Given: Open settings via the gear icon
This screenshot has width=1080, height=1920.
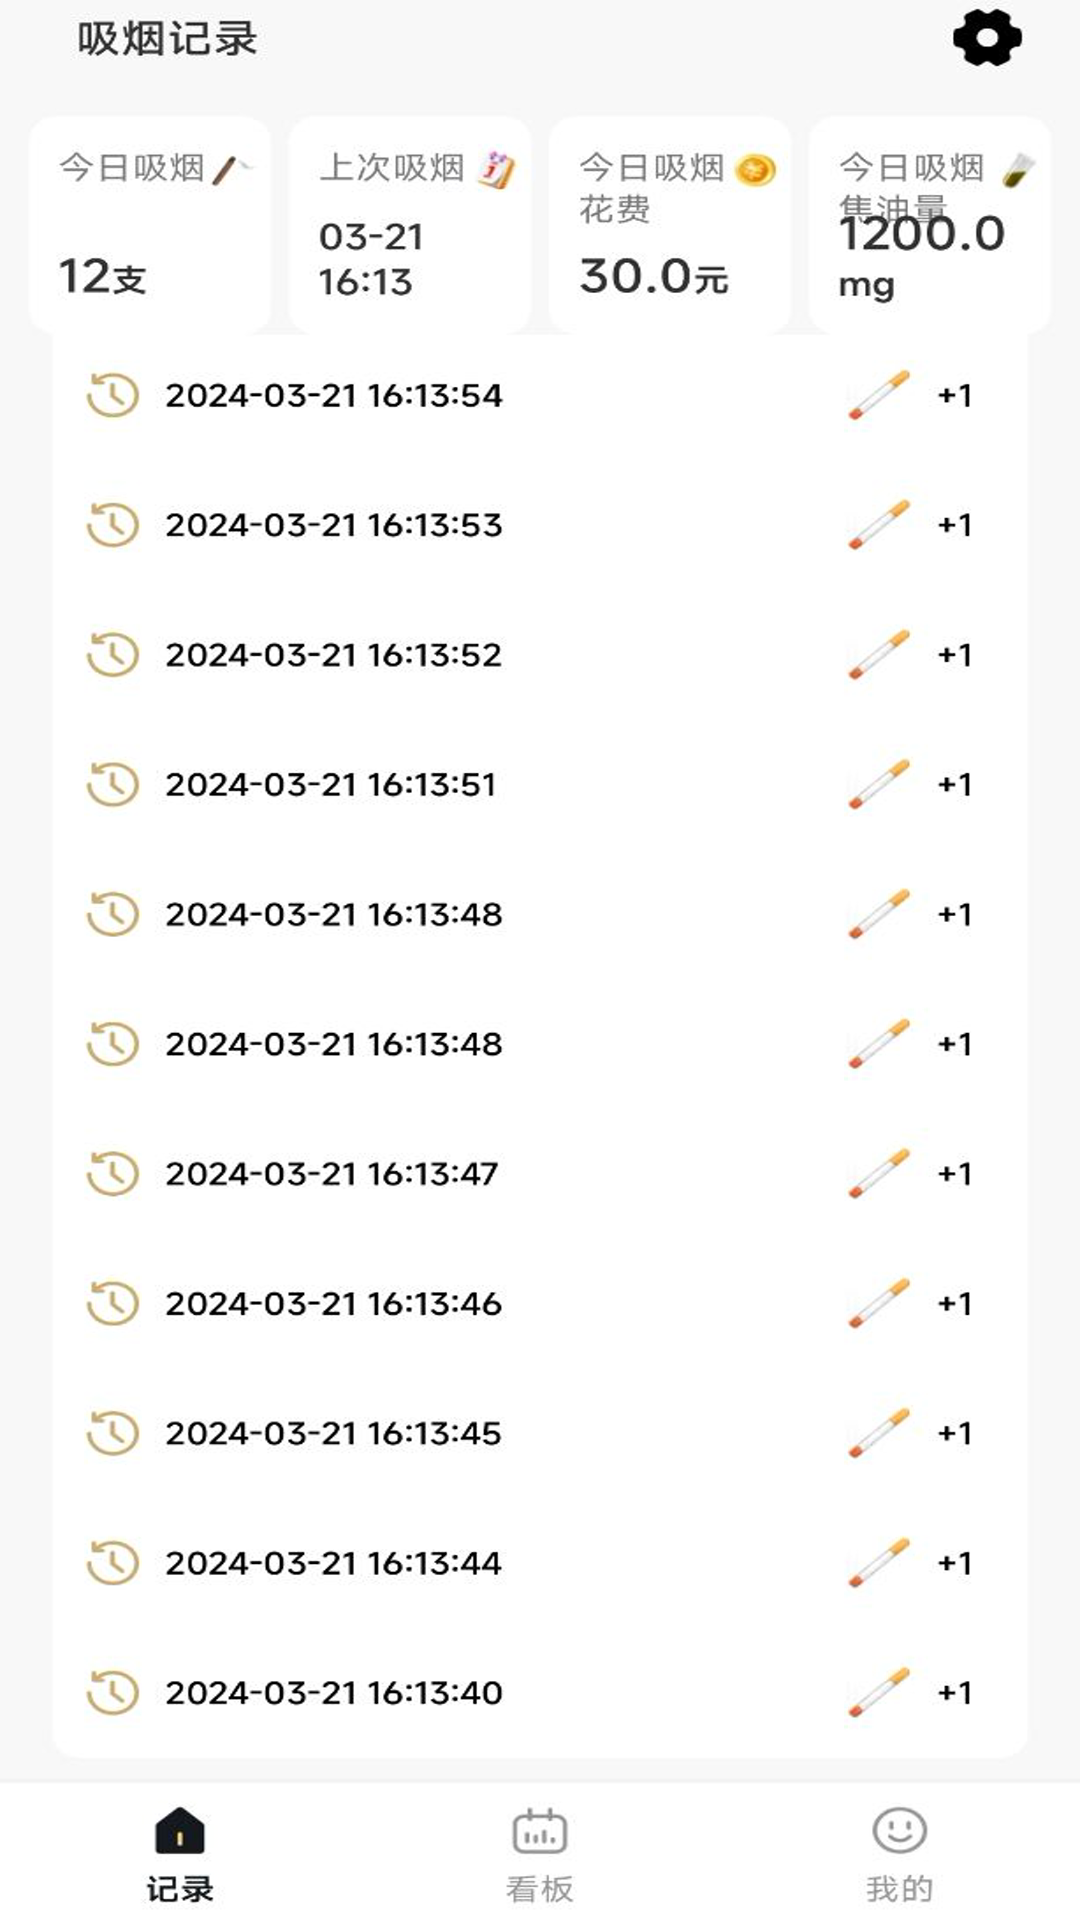Looking at the screenshot, I should coord(987,39).
